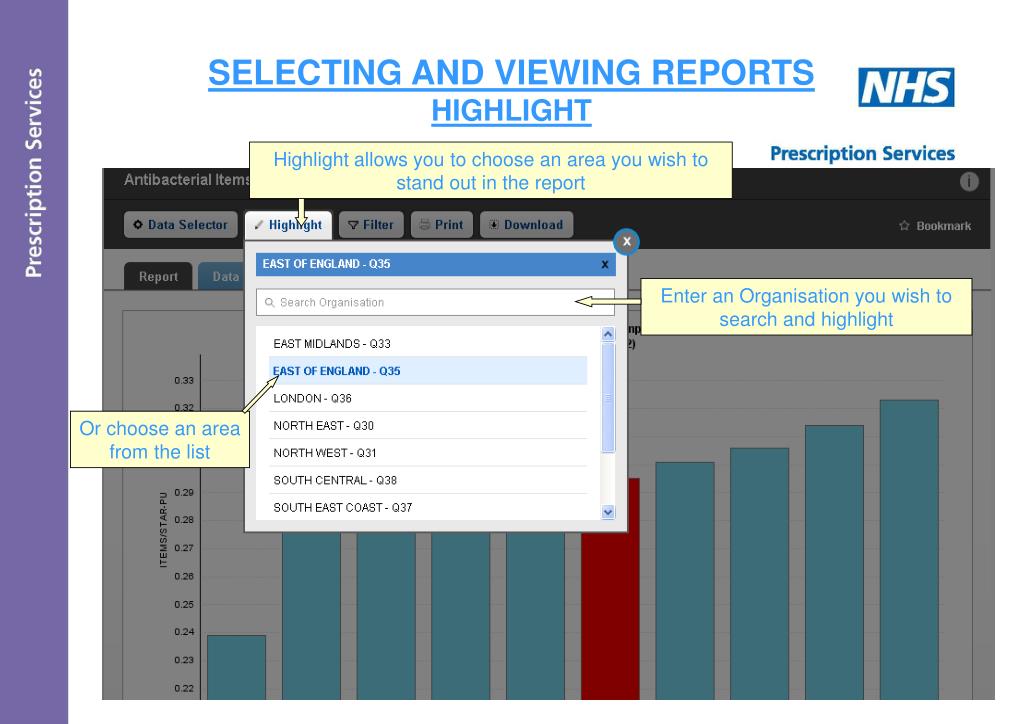Download the report data

tap(526, 225)
